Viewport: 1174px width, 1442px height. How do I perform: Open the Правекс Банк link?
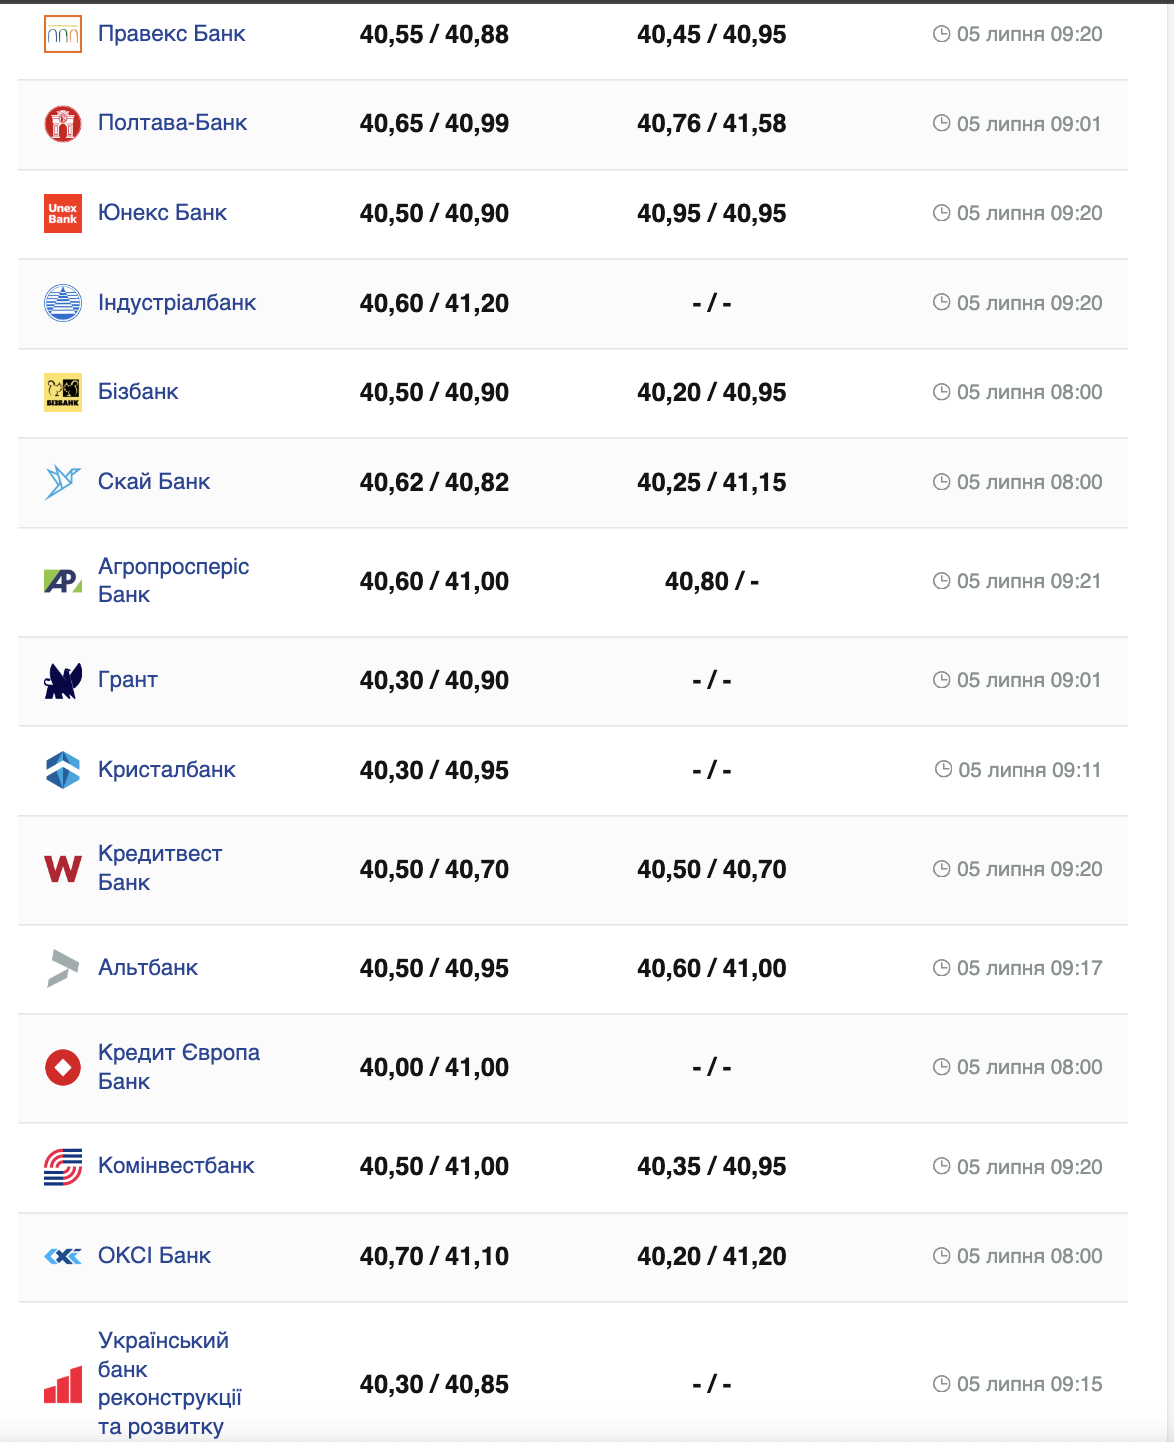[171, 34]
